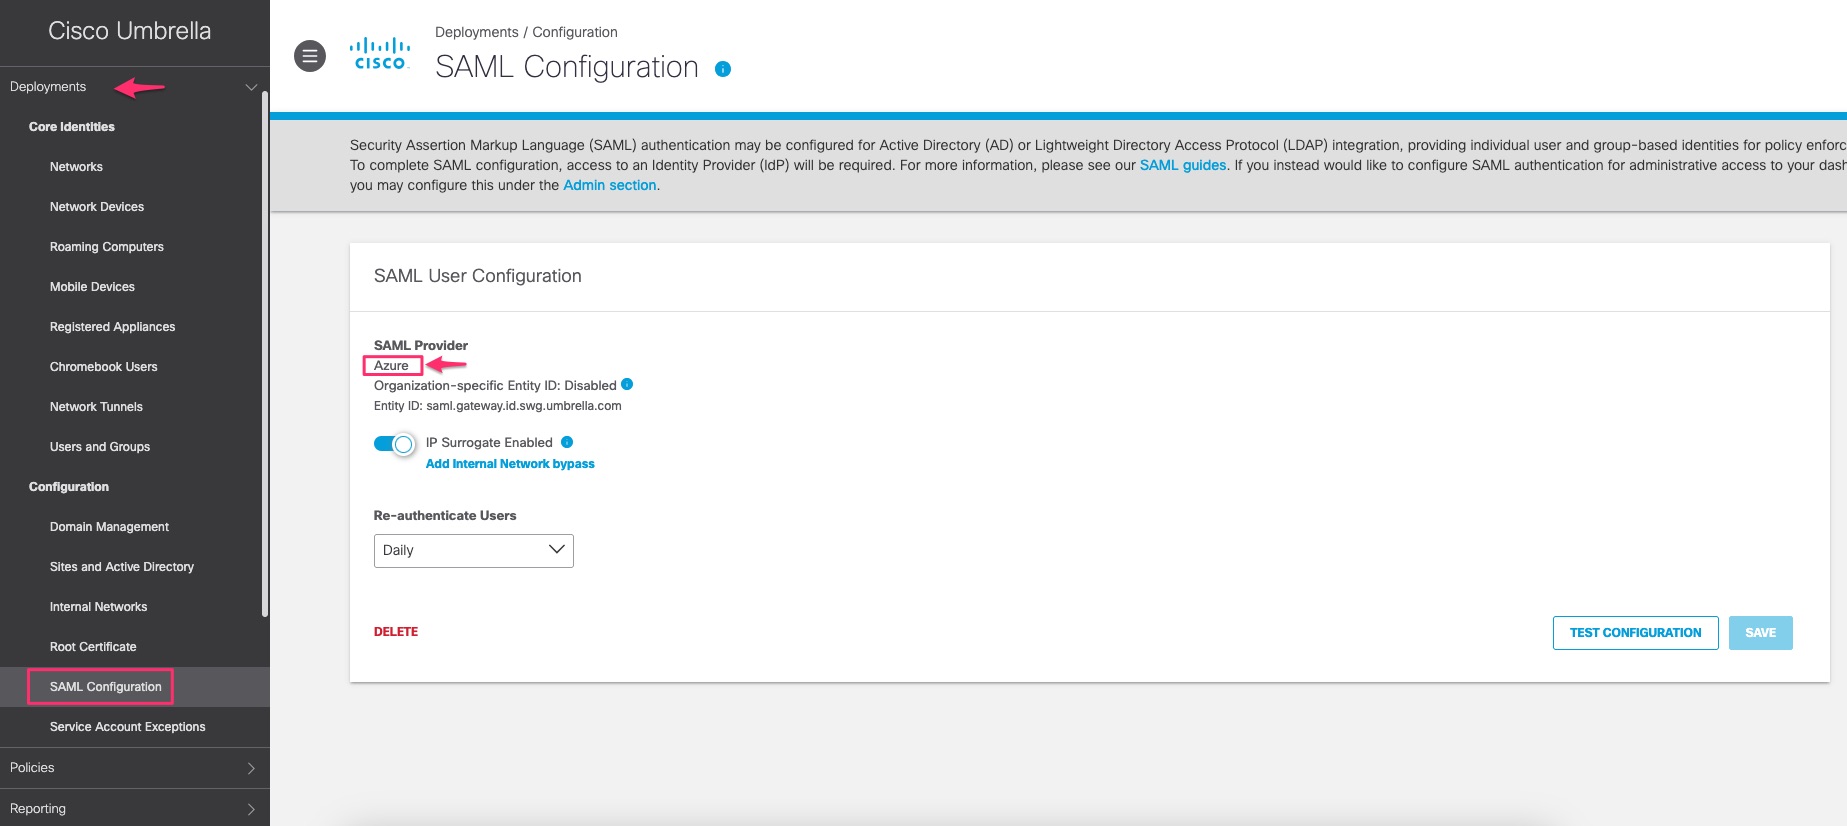Click the Cisco logo
This screenshot has height=826, width=1847.
pyautogui.click(x=380, y=54)
